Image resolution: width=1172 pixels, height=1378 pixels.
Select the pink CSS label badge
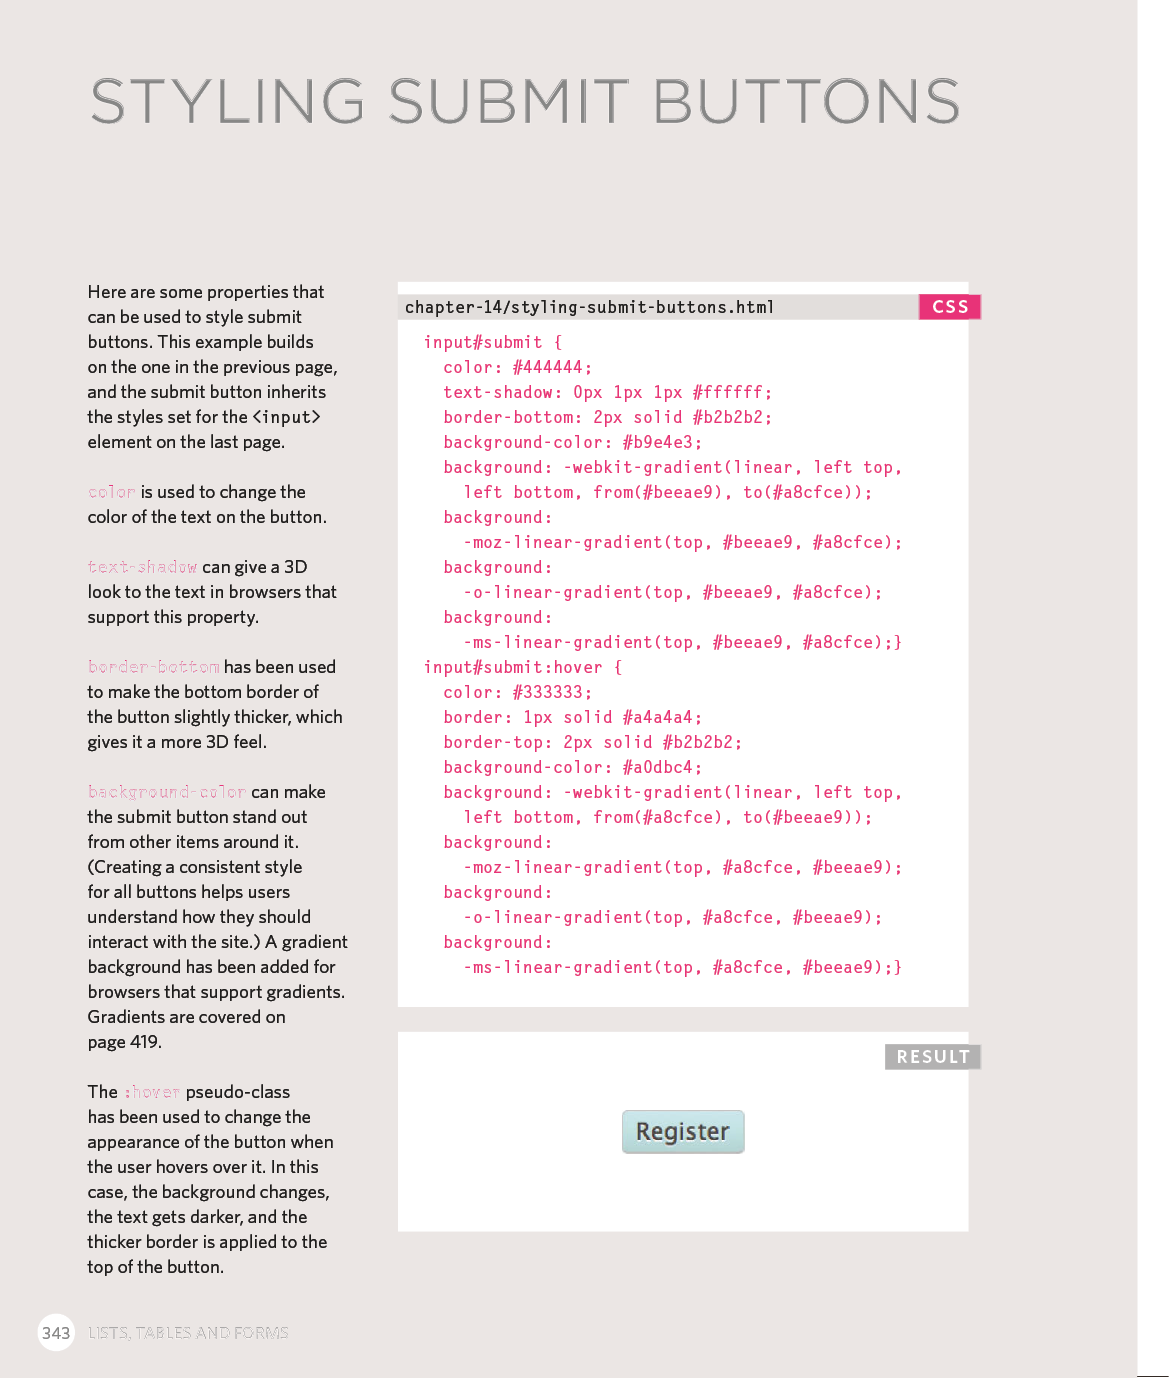[949, 307]
